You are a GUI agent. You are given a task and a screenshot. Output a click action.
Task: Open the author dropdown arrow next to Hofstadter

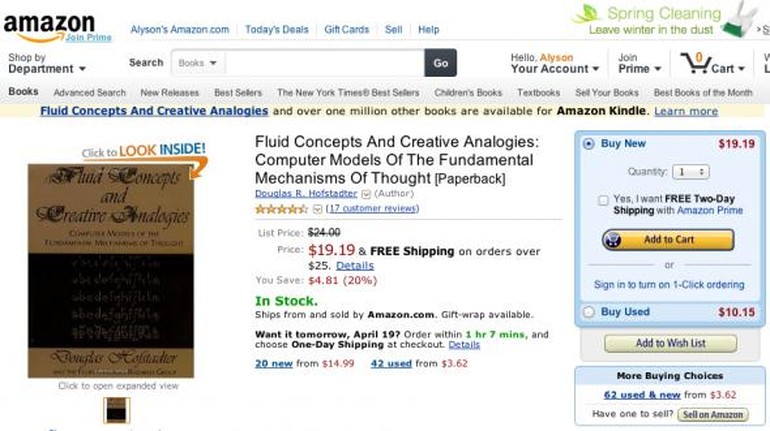click(x=365, y=194)
